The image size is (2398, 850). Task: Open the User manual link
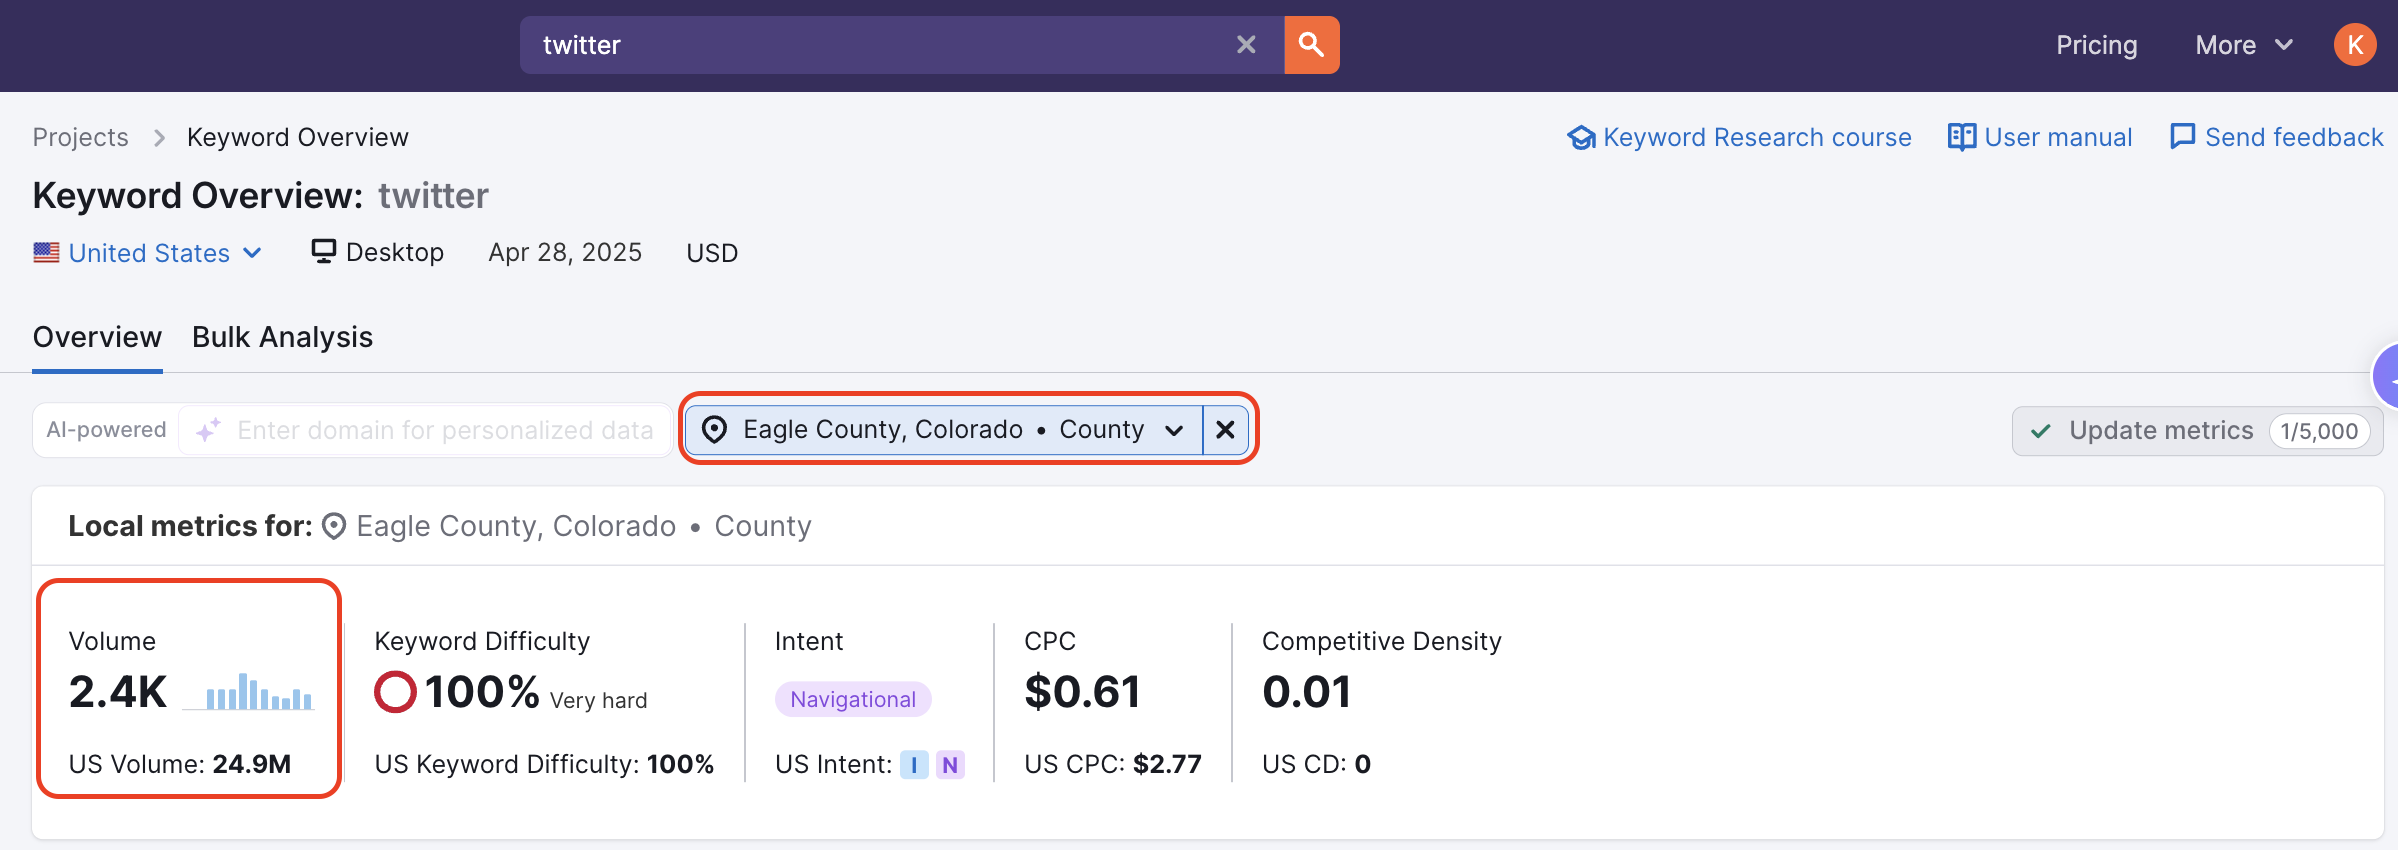coord(2040,137)
